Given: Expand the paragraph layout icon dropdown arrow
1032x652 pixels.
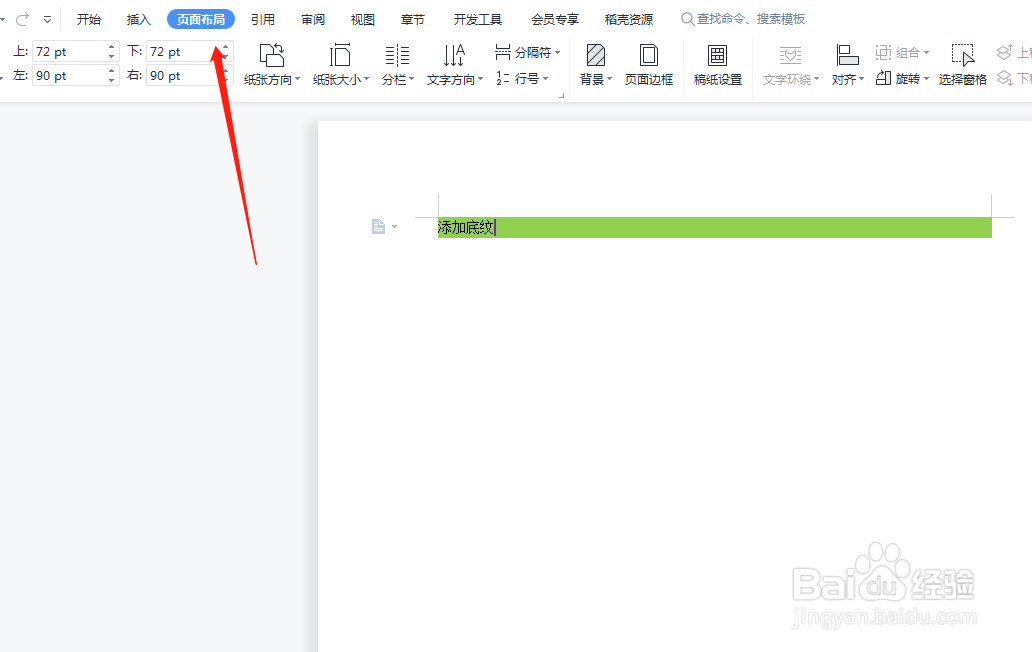Looking at the screenshot, I should 394,226.
